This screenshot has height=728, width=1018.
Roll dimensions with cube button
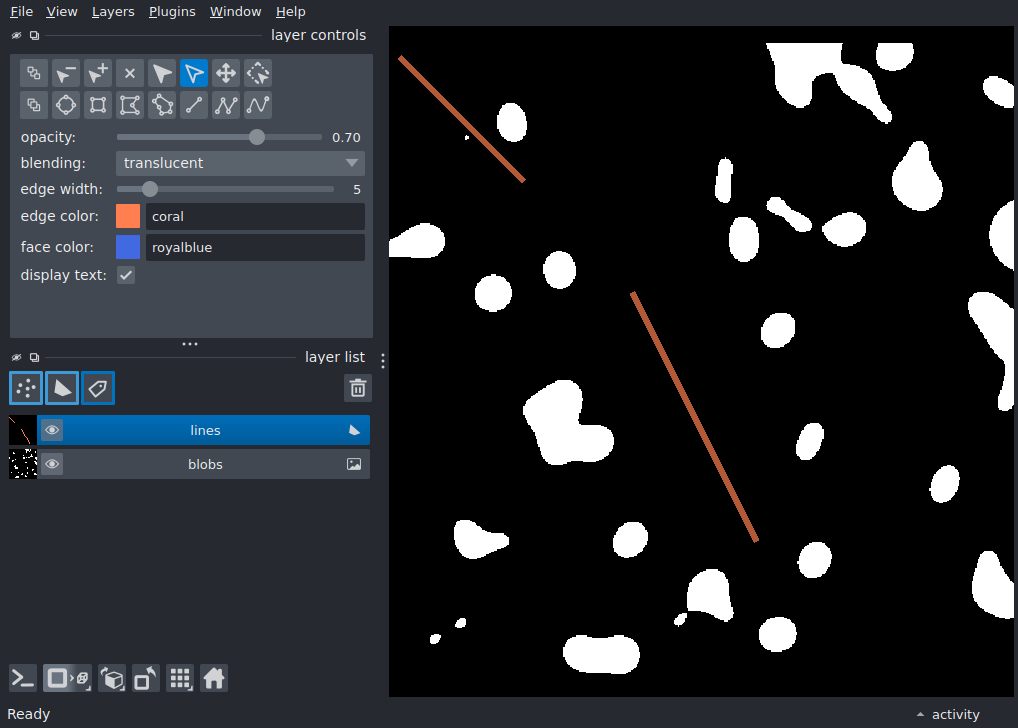pyautogui.click(x=112, y=679)
